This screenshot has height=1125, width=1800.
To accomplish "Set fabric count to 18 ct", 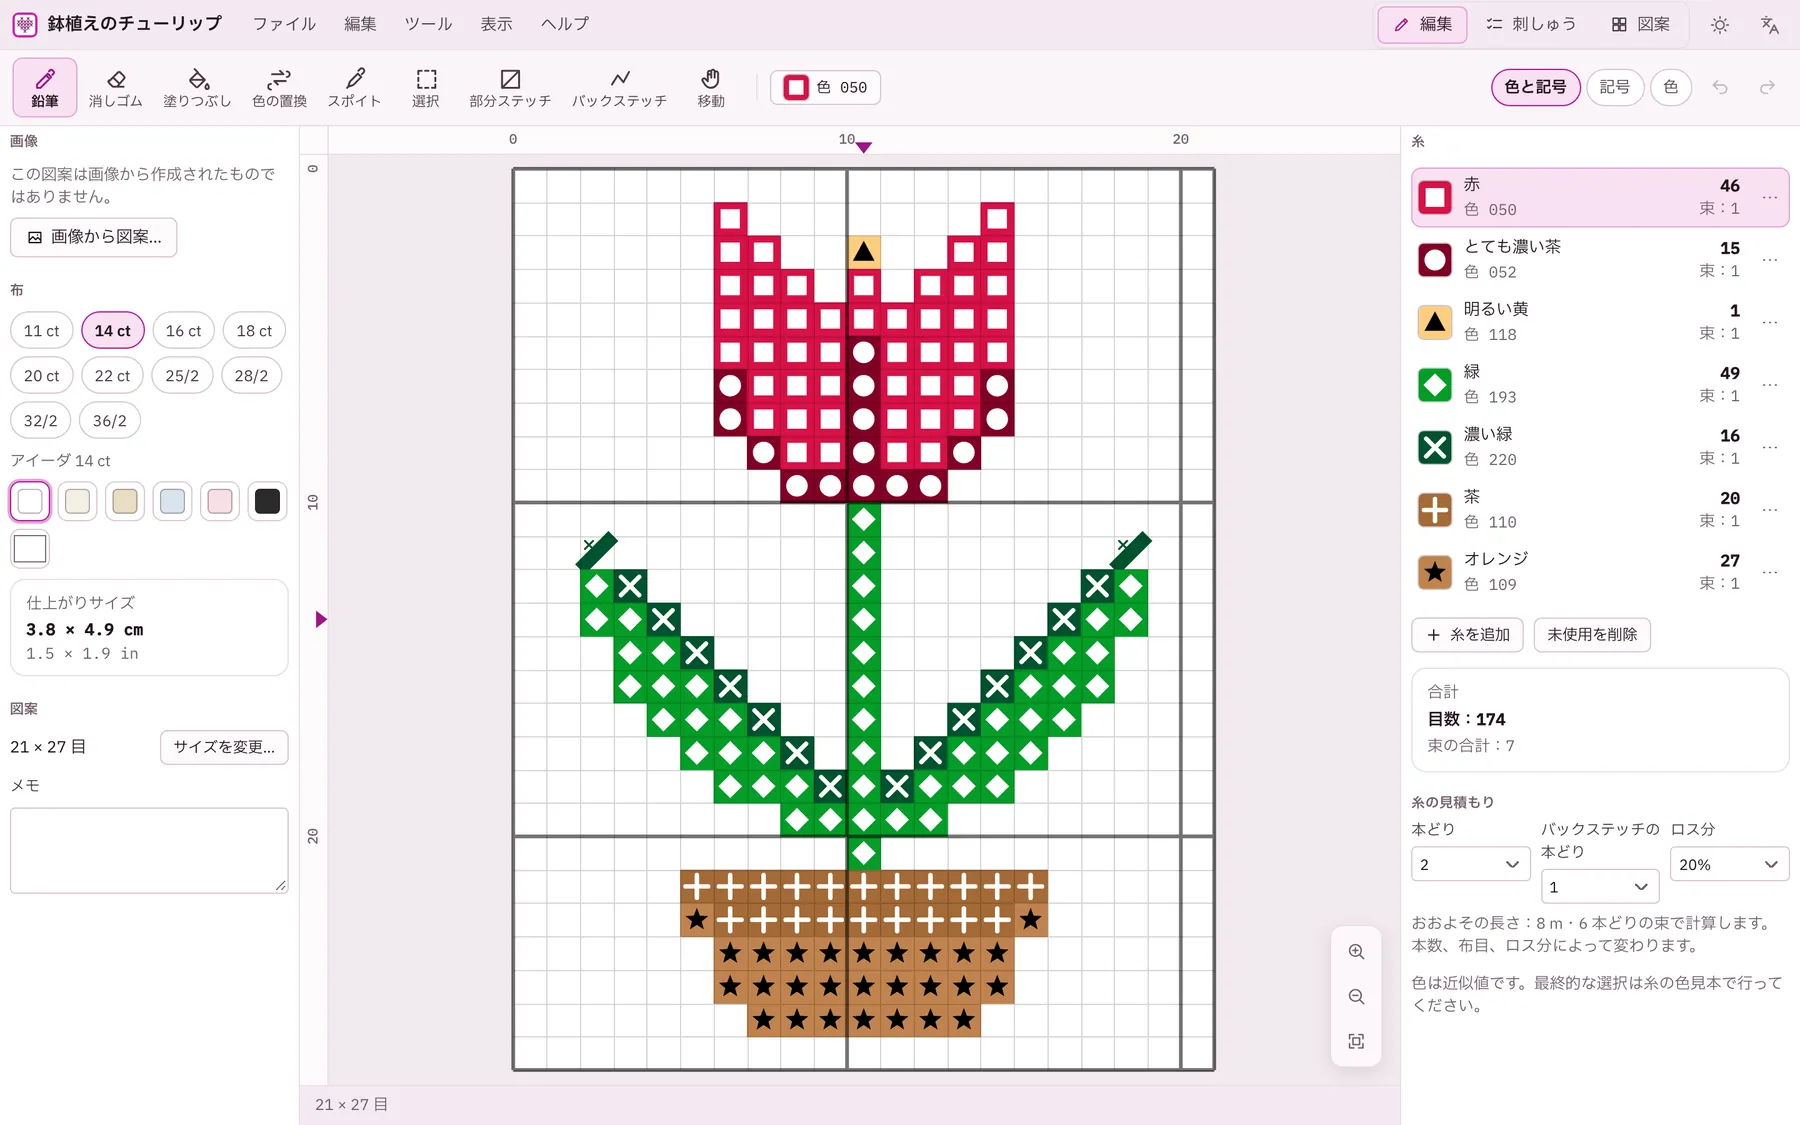I will coord(254,331).
